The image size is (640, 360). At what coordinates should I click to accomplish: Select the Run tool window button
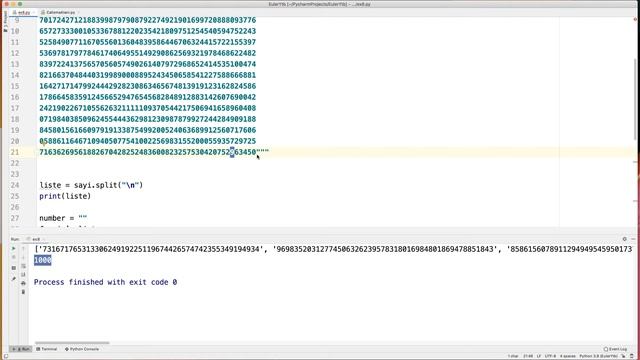pos(21,349)
